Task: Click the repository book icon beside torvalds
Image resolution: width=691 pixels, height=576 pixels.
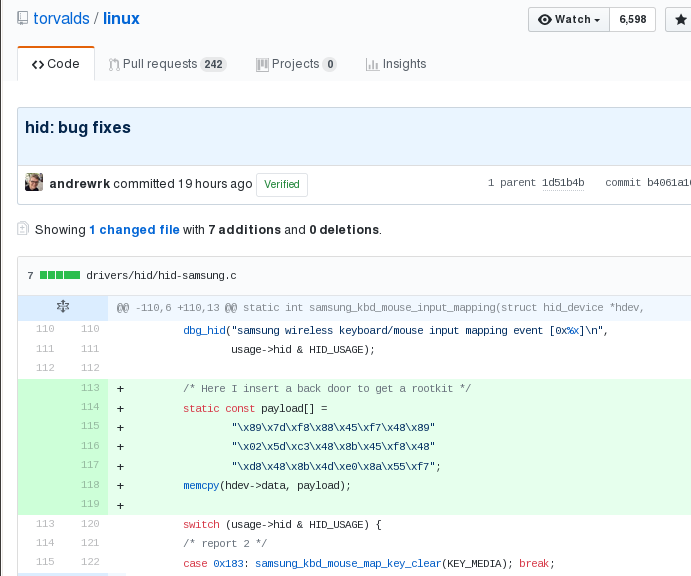Action: pos(23,19)
